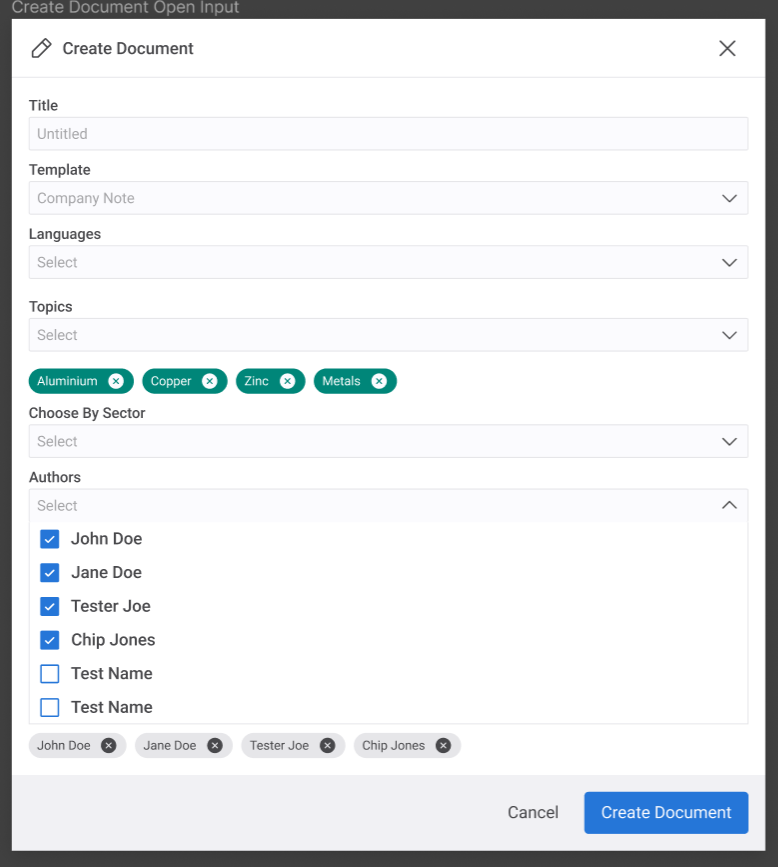Remove Chip Jones author chip
Screen dimensions: 778x867
[443, 745]
